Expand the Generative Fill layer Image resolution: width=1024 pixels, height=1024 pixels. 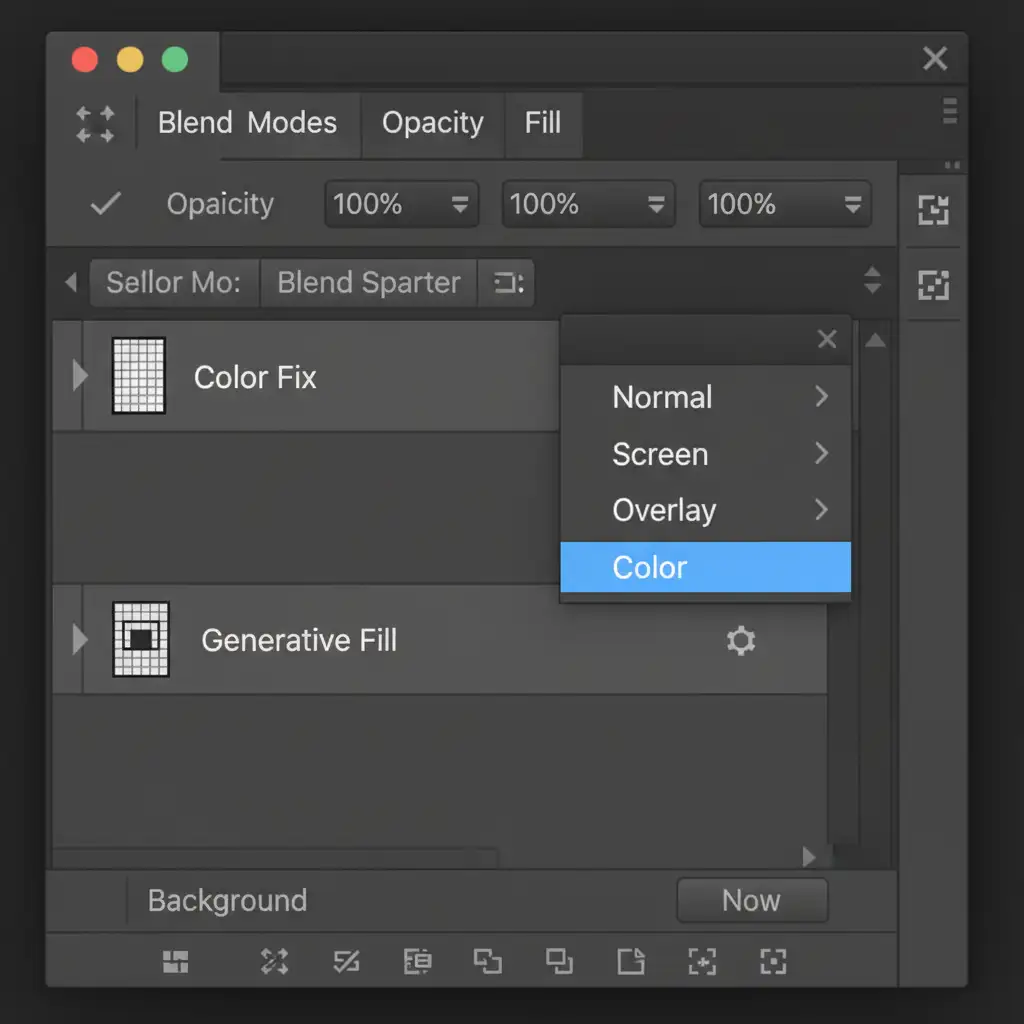click(x=80, y=640)
